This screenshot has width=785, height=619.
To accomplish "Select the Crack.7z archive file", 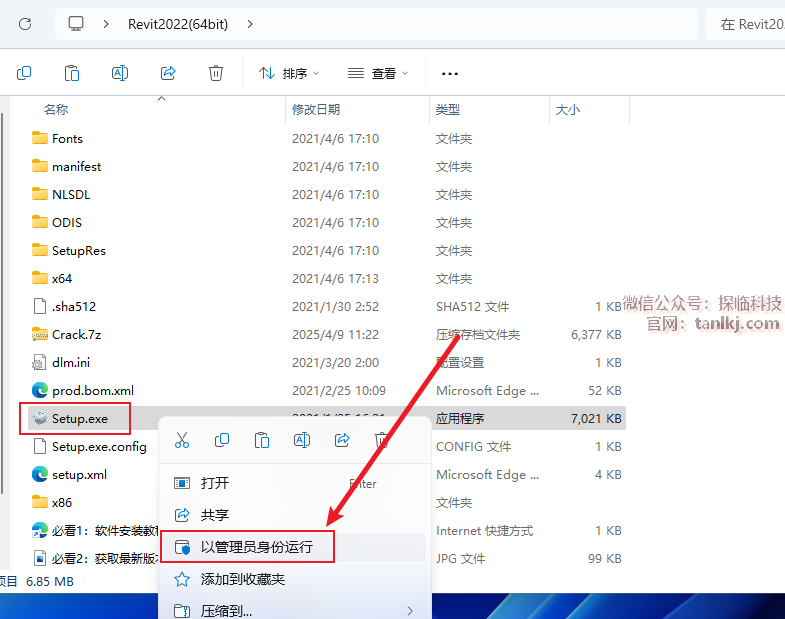I will tap(76, 335).
